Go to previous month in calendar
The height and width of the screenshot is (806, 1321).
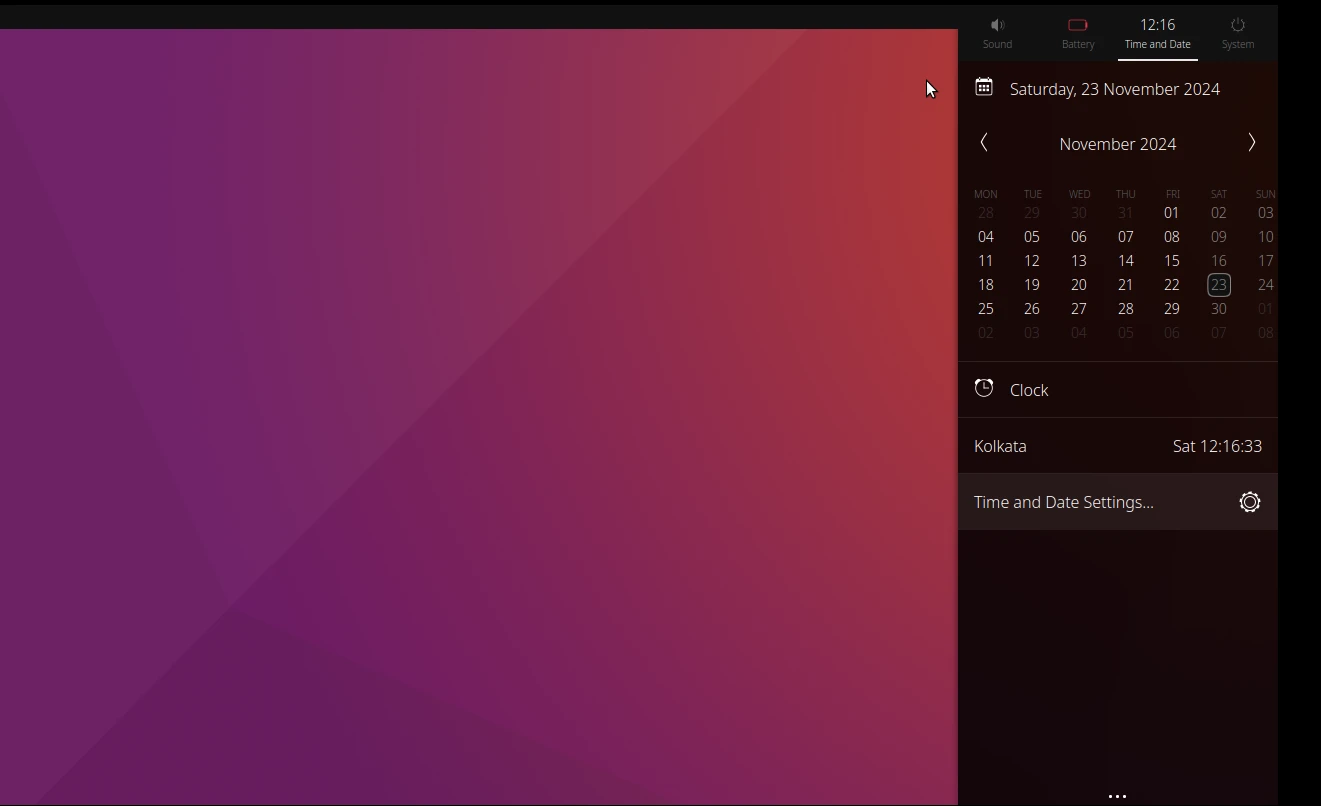pyautogui.click(x=984, y=143)
